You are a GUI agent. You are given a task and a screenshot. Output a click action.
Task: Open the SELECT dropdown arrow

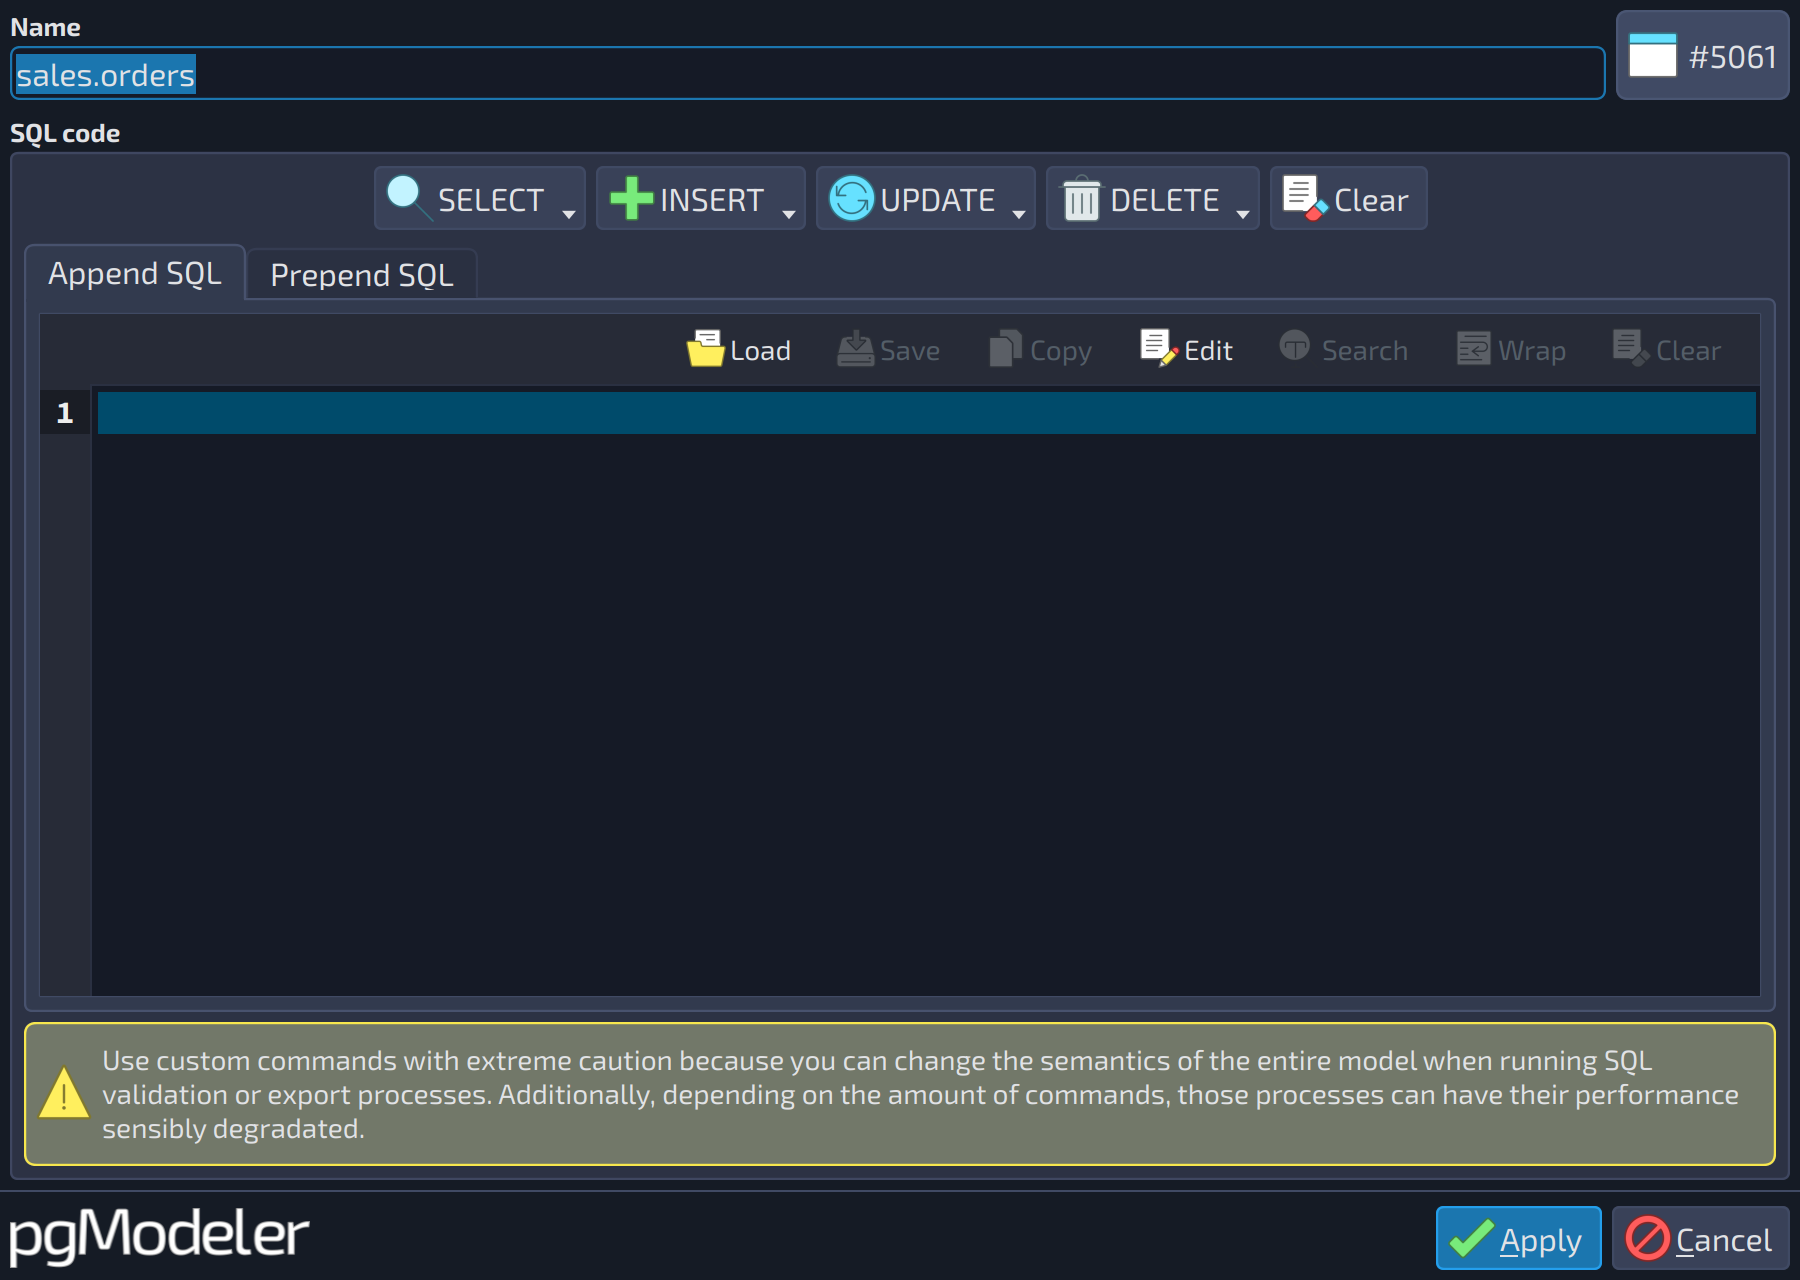click(569, 214)
